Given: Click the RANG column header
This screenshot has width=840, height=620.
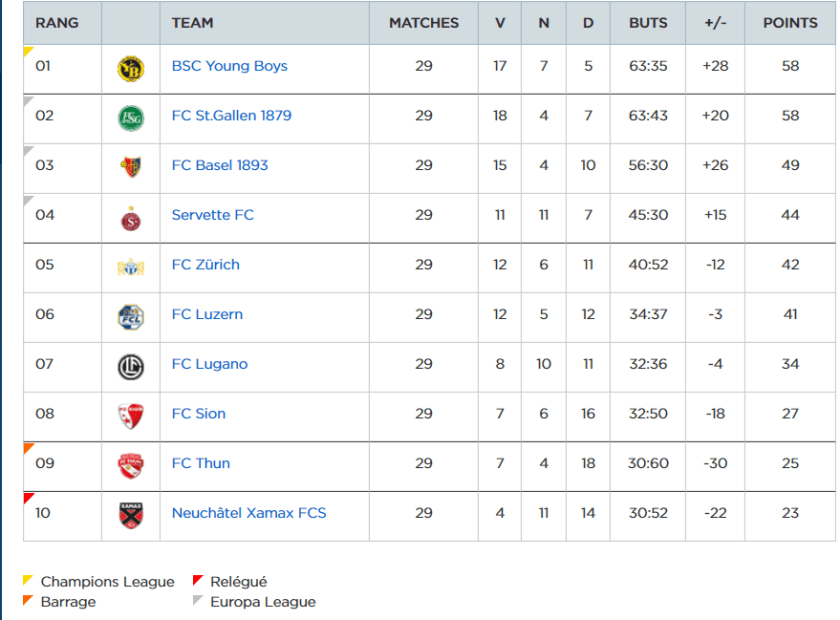Looking at the screenshot, I should click(57, 23).
